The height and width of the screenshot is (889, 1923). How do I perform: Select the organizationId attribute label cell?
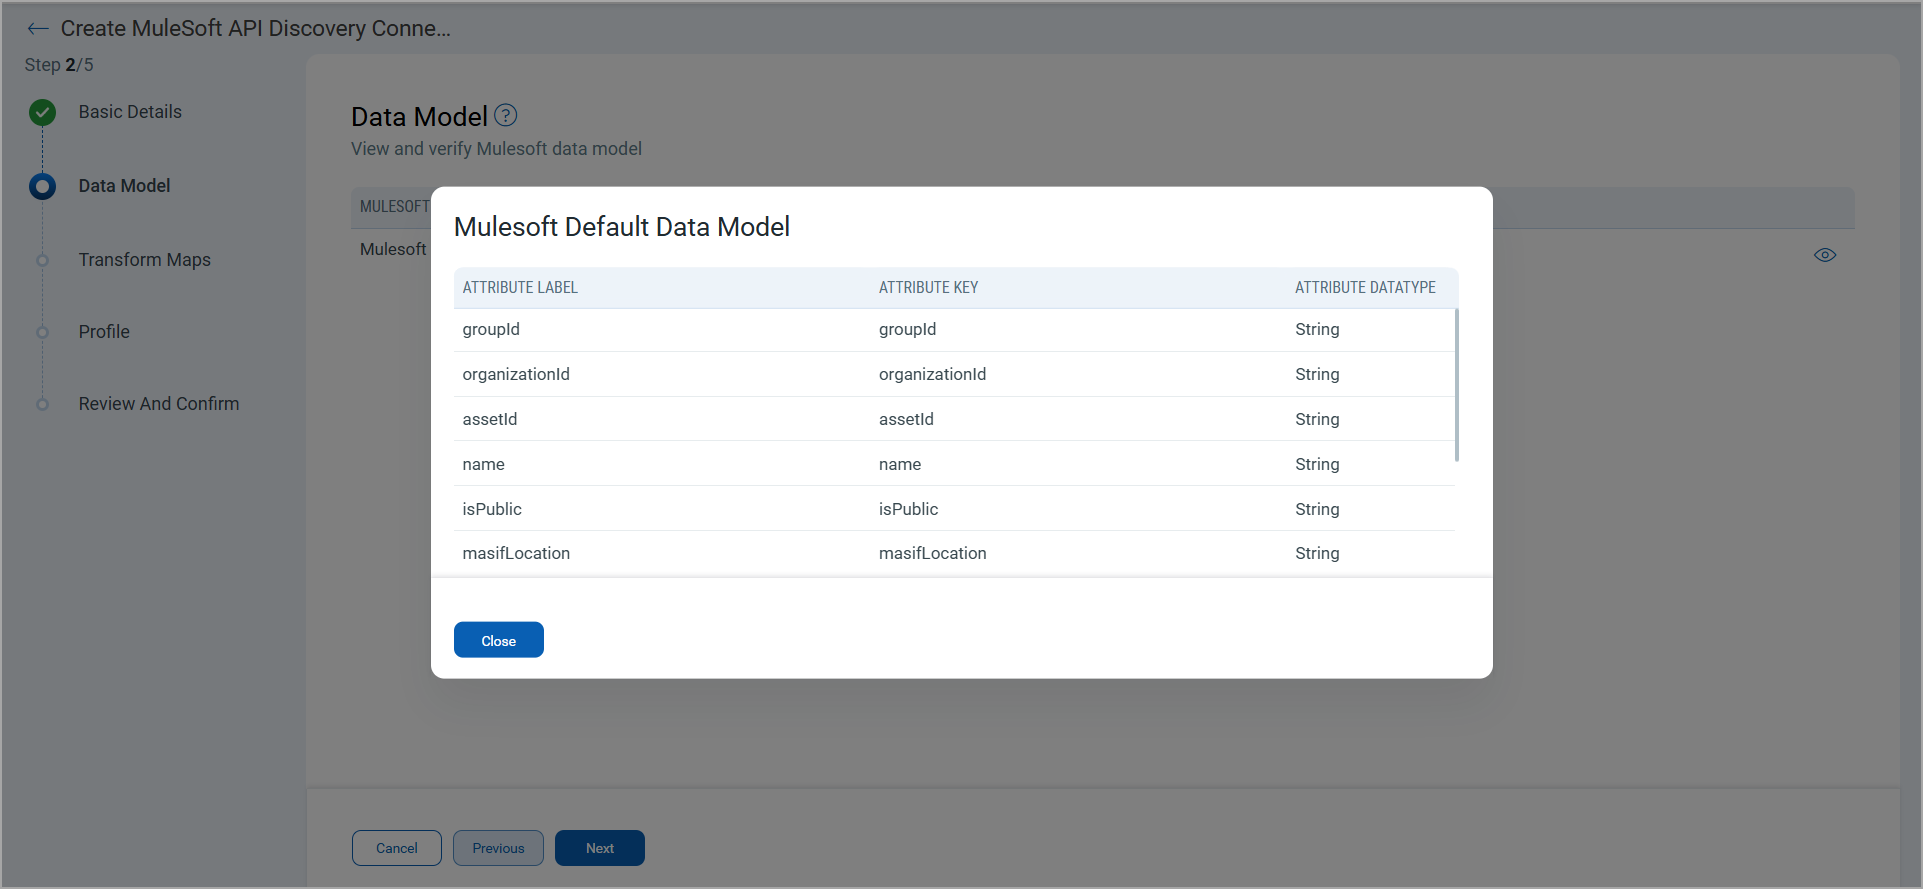coord(516,374)
